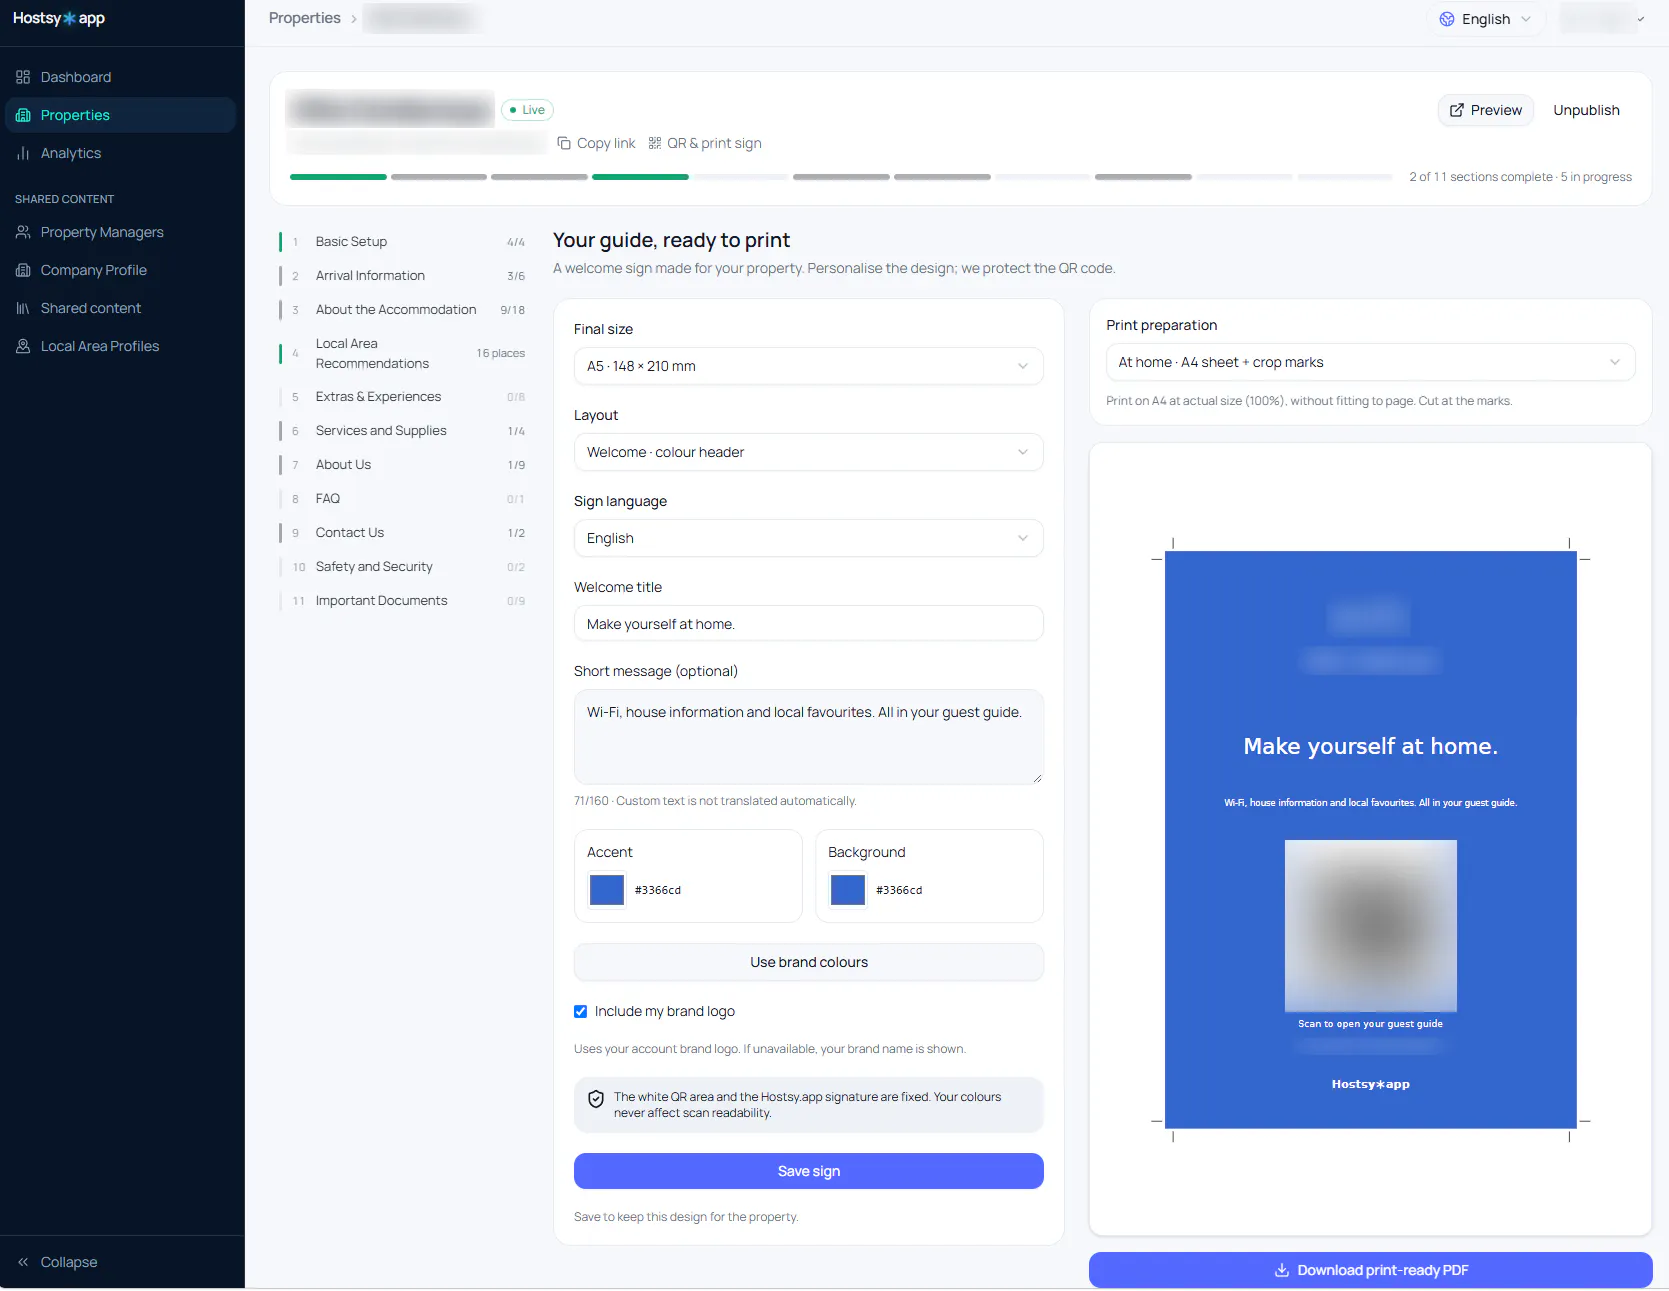The height and width of the screenshot is (1291, 1669).
Task: Click the Save sign button
Action: (808, 1171)
